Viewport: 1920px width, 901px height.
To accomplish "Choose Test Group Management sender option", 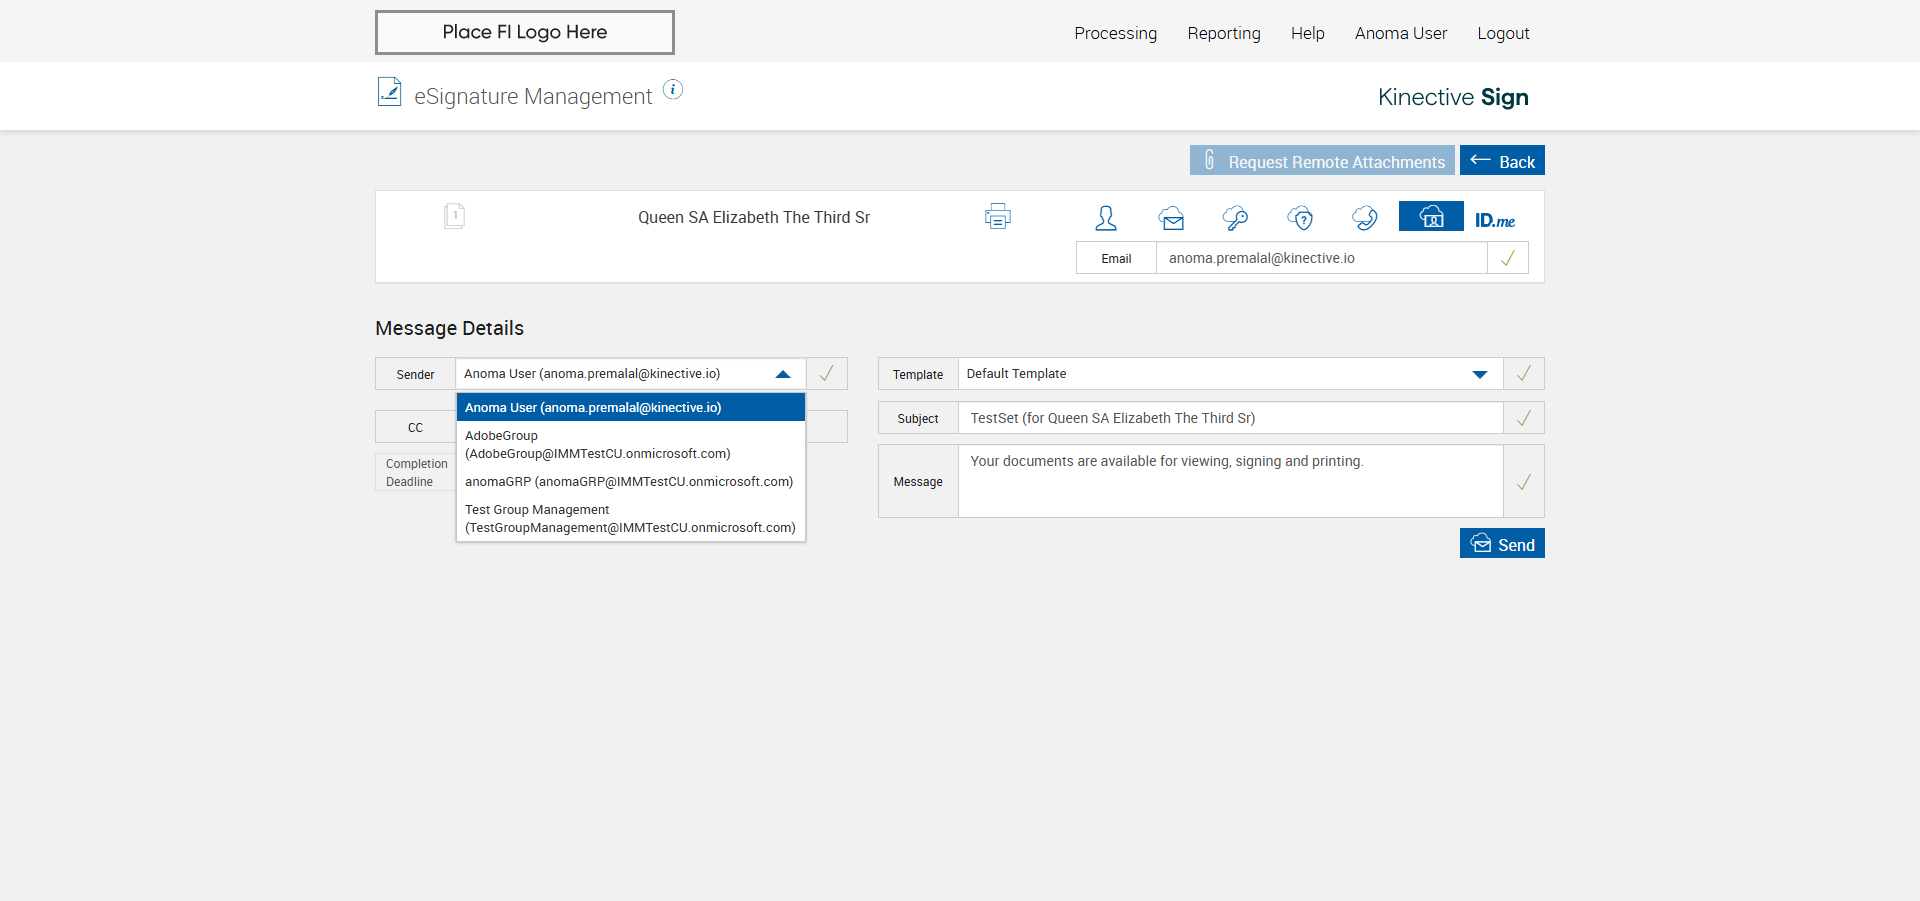I will pos(630,519).
